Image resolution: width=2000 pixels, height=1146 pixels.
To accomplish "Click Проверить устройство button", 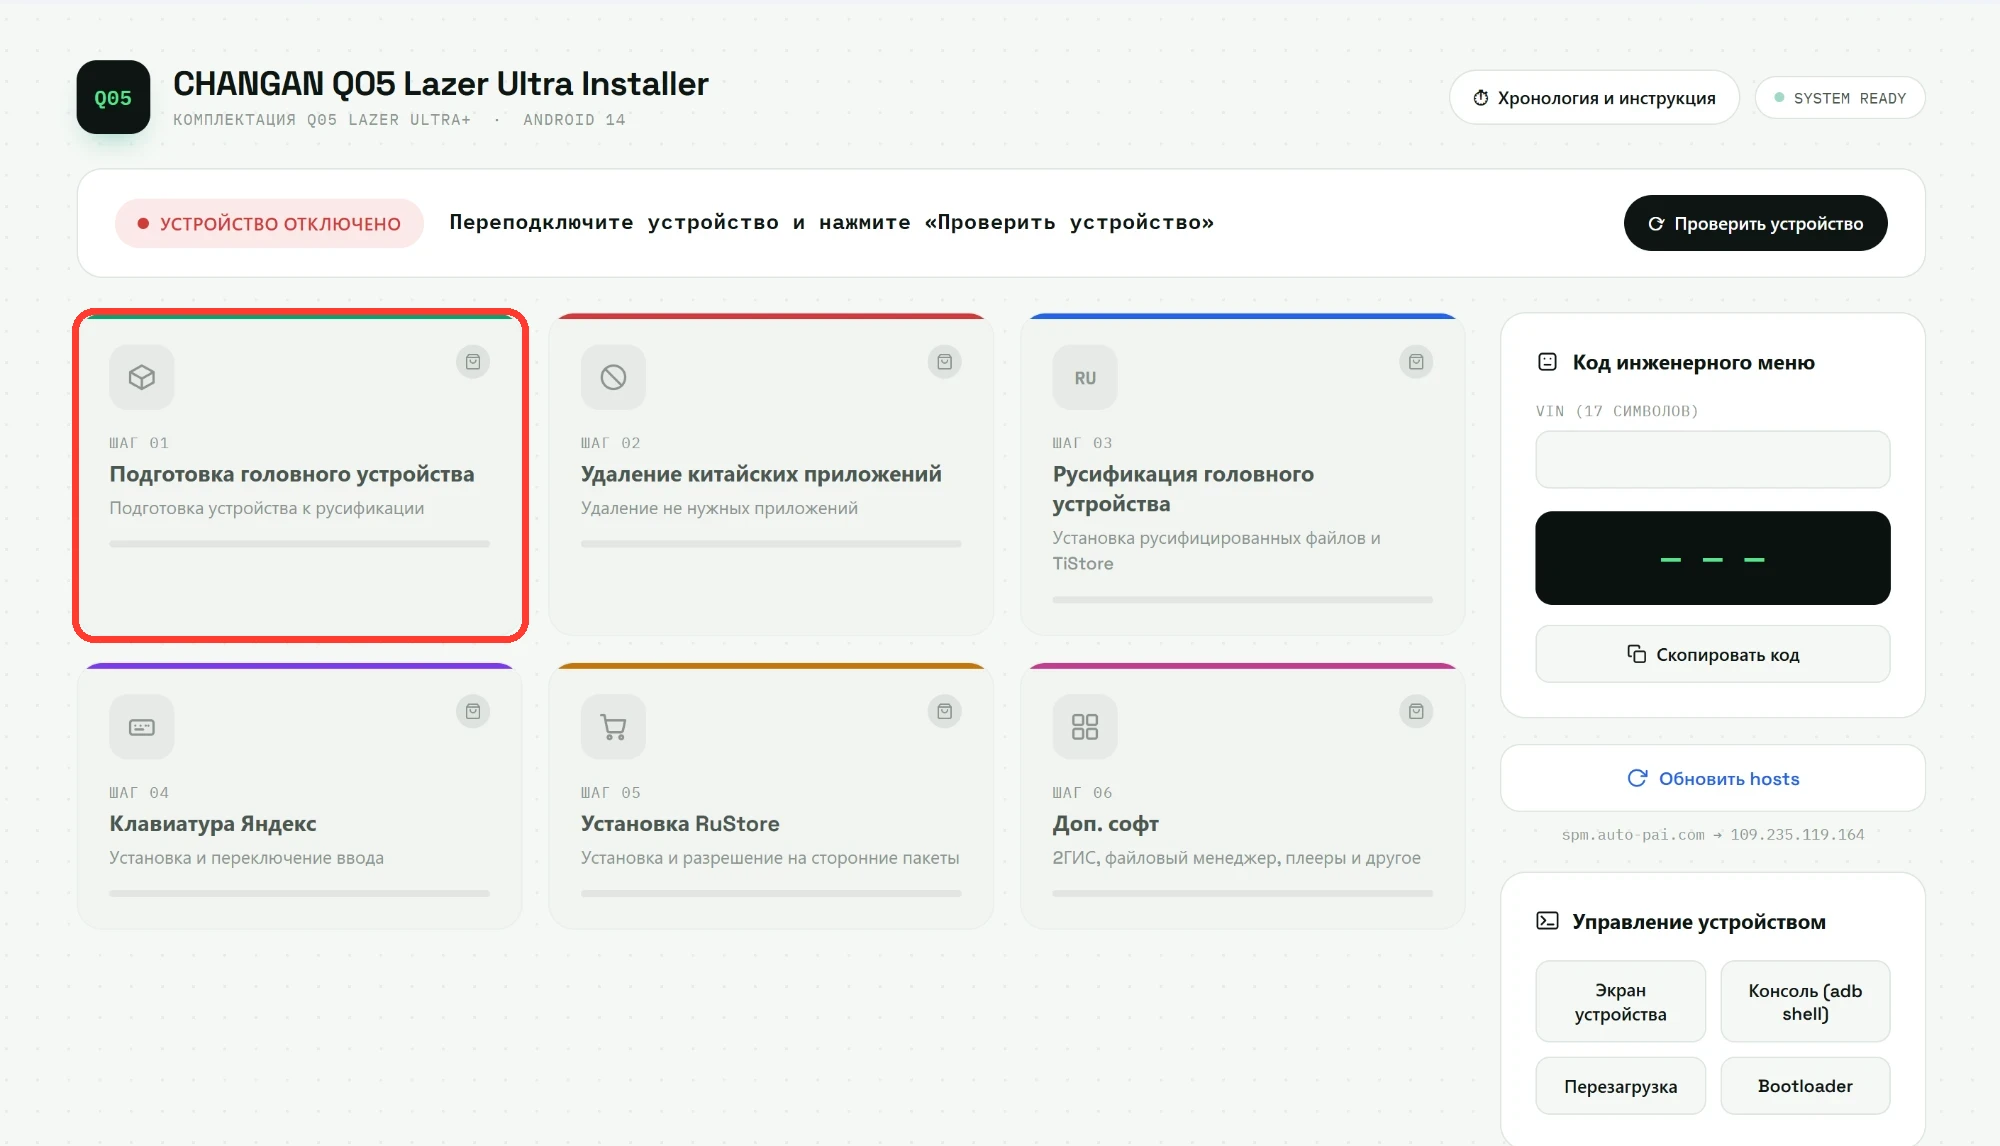I will pos(1755,223).
